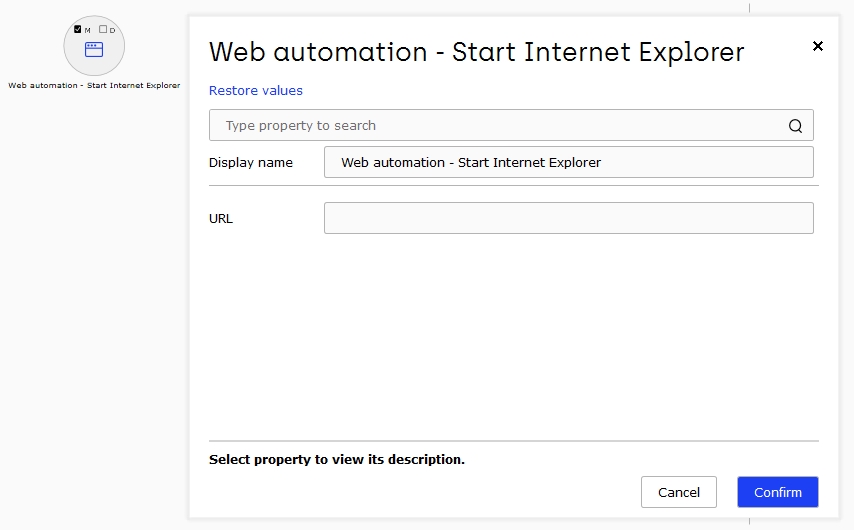This screenshot has height=530, width=854.
Task: Click the empty URL input field
Action: click(x=569, y=218)
